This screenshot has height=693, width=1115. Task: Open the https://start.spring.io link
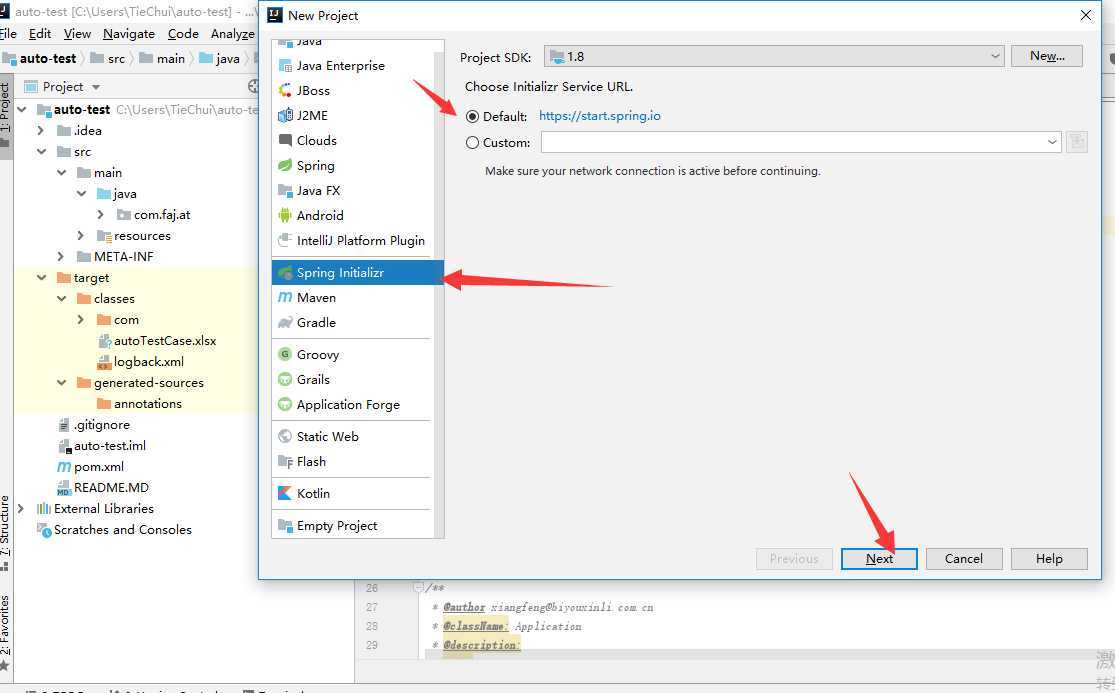point(599,116)
